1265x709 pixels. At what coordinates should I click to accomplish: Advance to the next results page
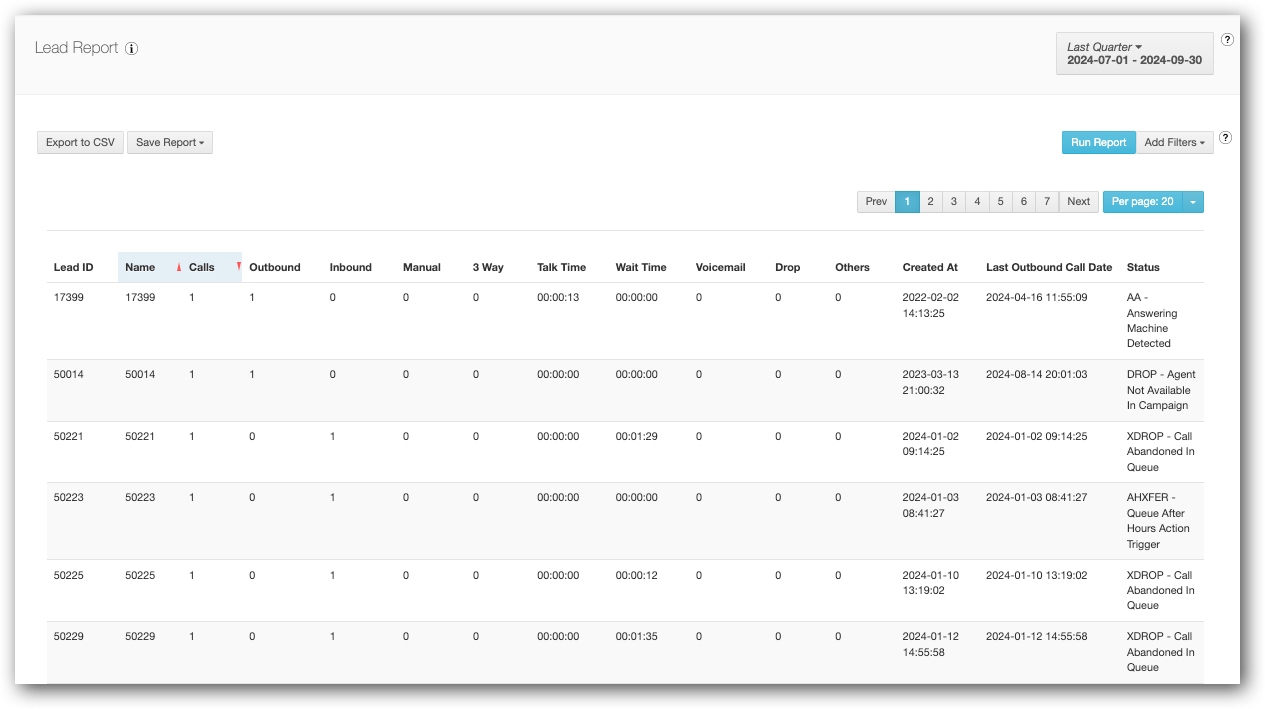tap(1078, 201)
